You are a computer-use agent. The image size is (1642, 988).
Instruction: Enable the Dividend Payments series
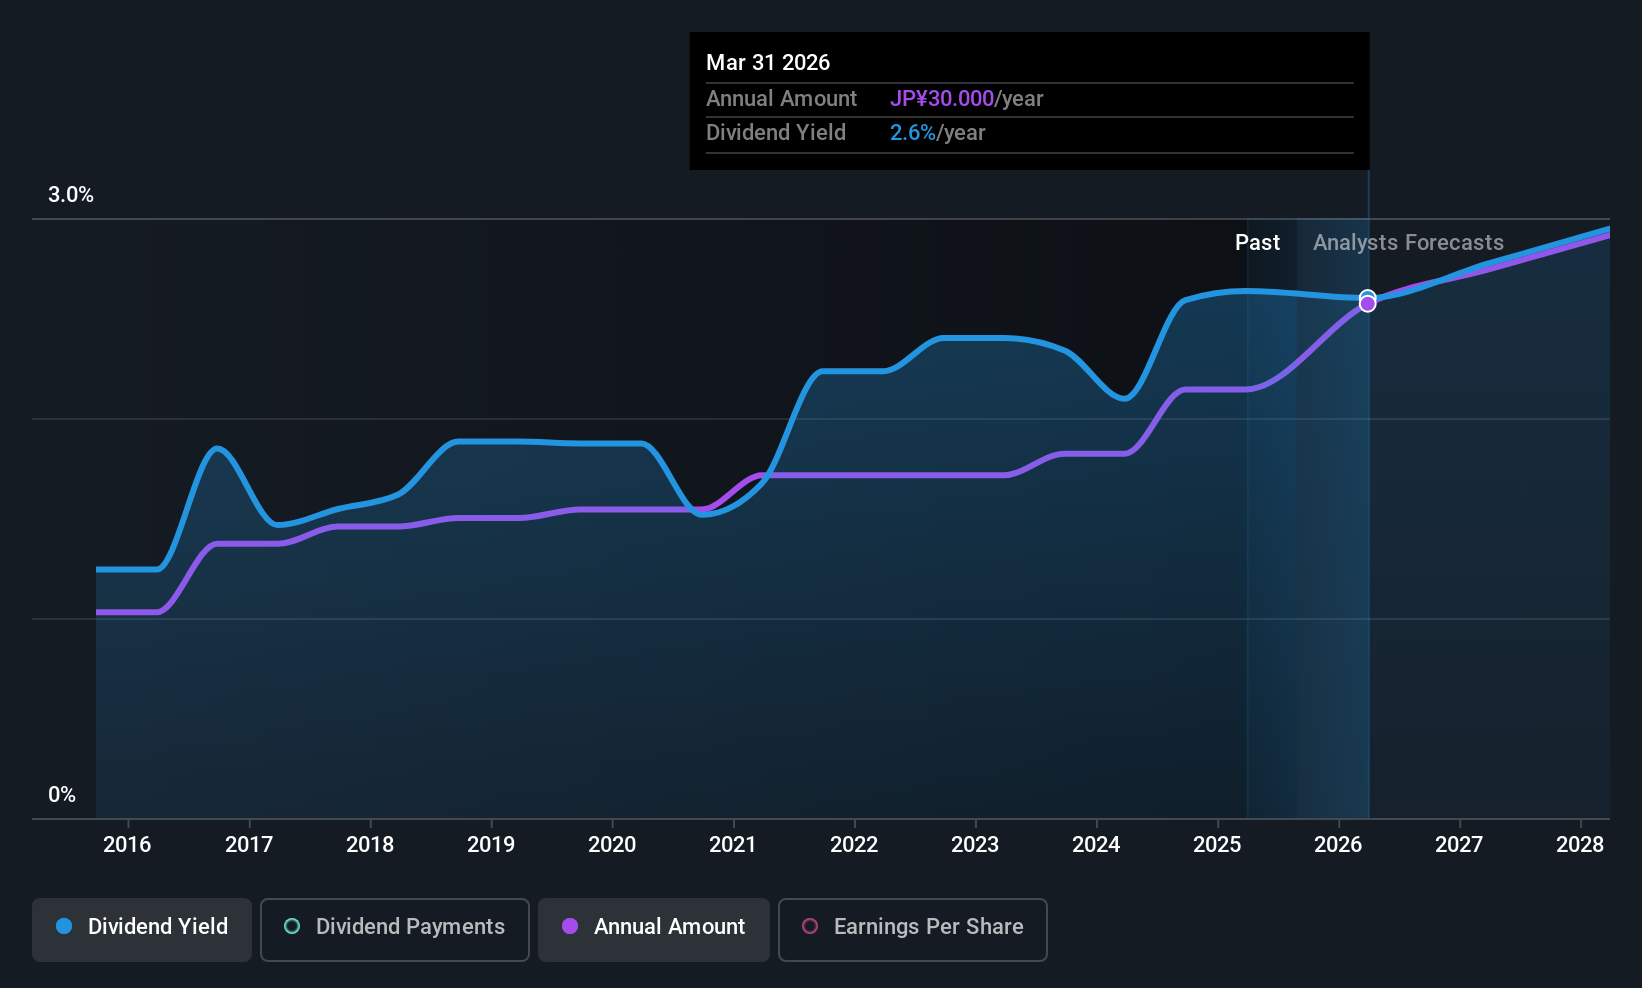(395, 929)
